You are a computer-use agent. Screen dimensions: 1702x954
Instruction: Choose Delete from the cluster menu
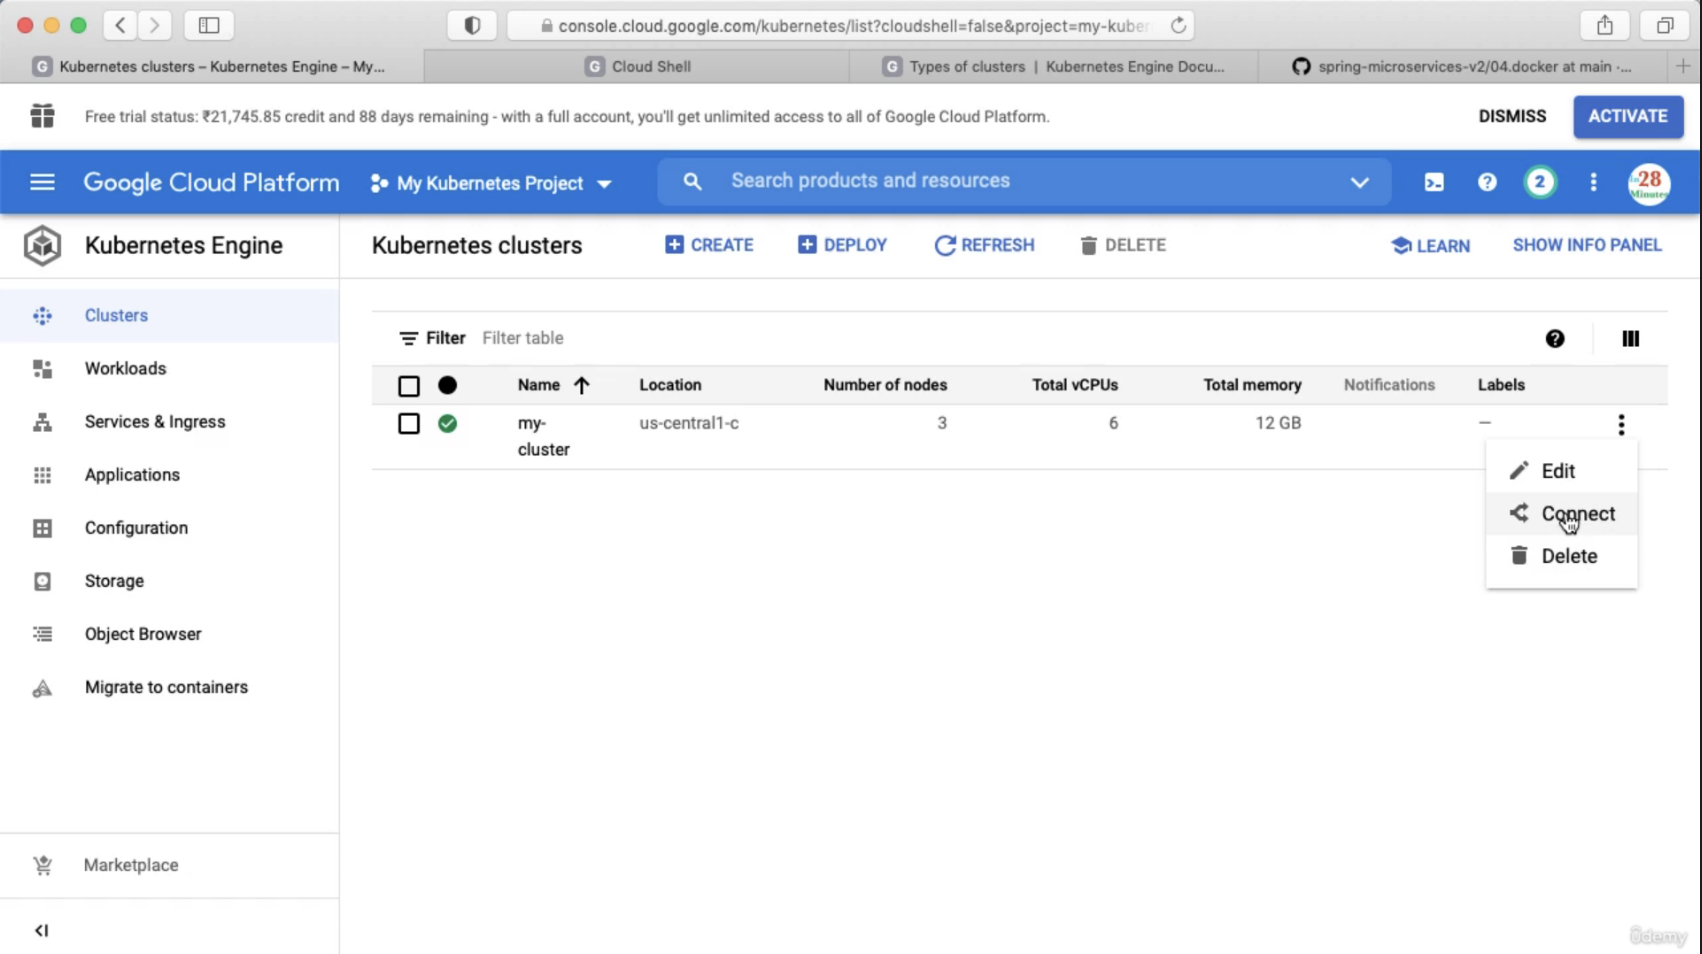tap(1561, 556)
